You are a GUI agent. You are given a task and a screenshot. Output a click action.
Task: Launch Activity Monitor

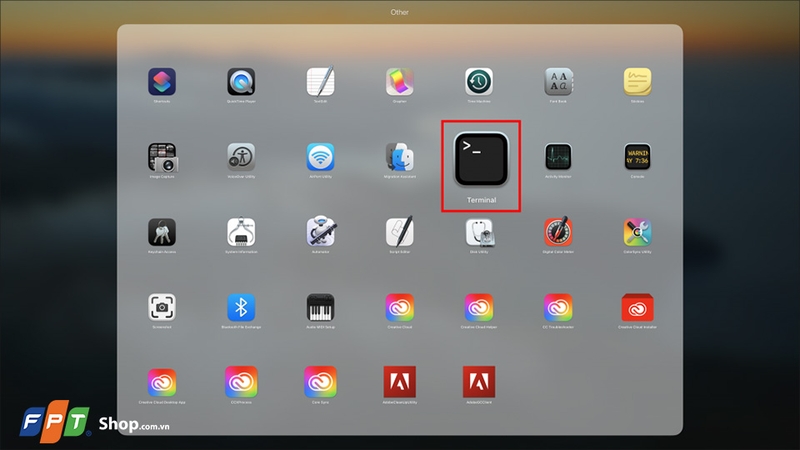tap(558, 157)
